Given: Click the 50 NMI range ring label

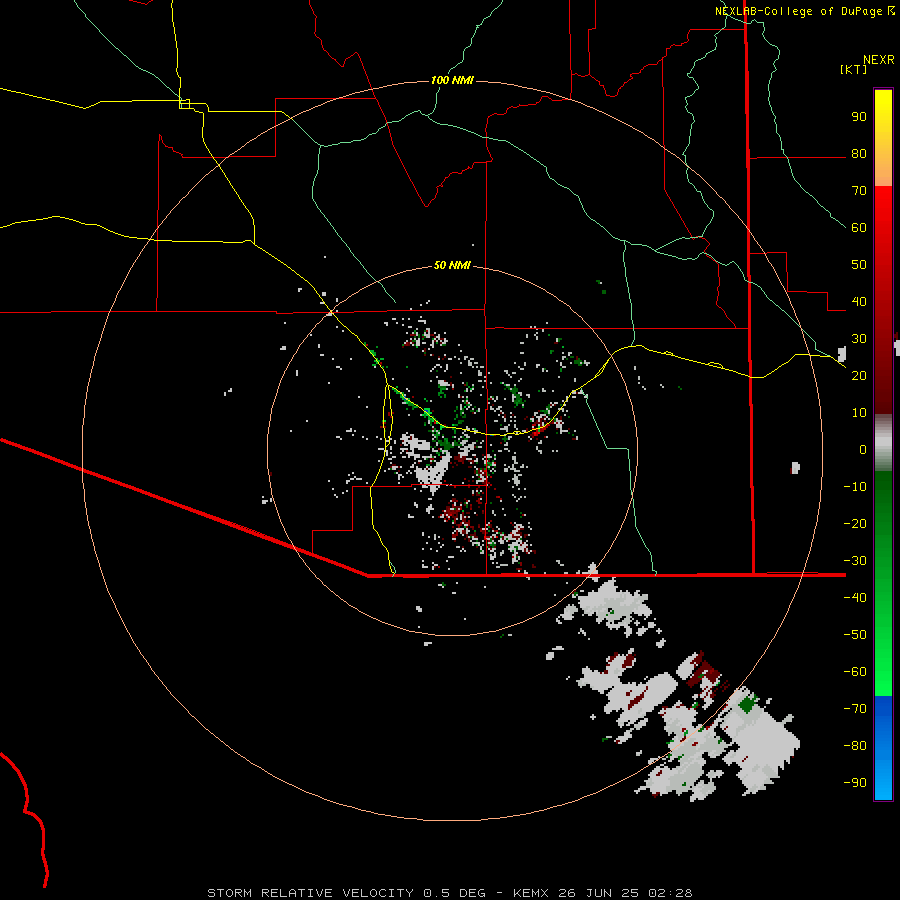Looking at the screenshot, I should pyautogui.click(x=452, y=265).
